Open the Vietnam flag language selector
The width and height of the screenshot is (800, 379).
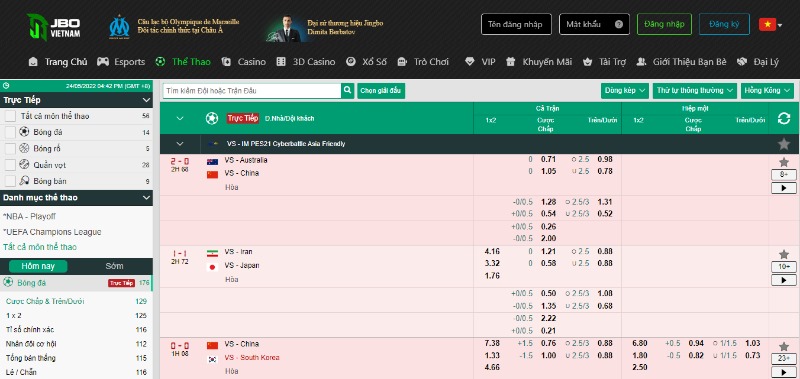[770, 24]
